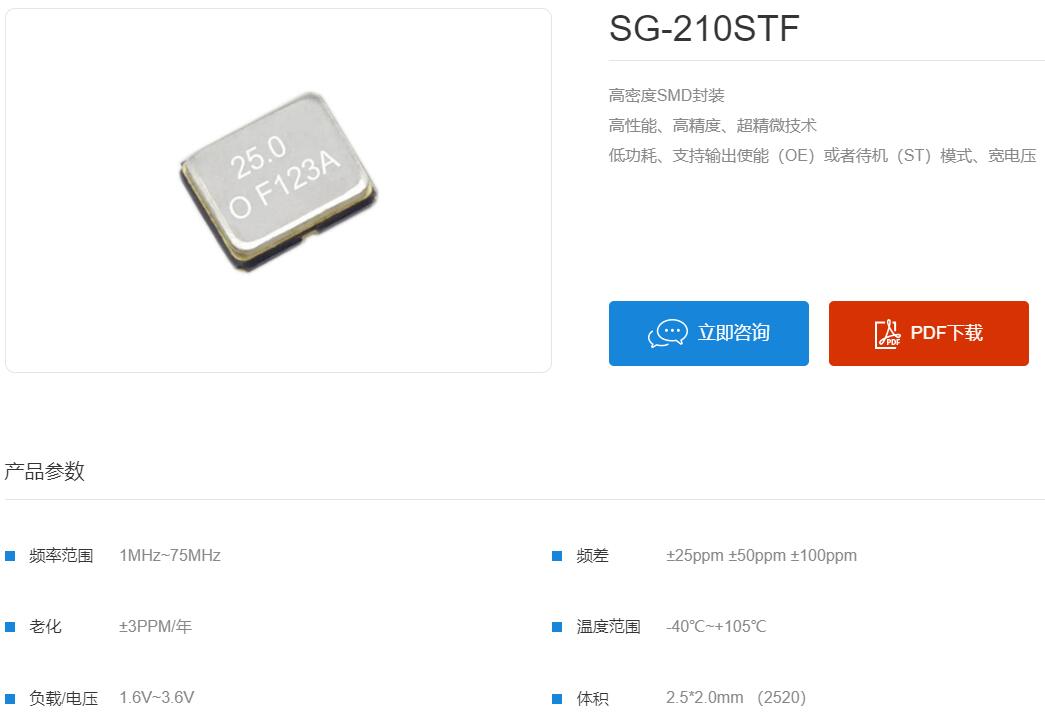Click the ±3PPM/年 aging value
1045x722 pixels.
(155, 627)
